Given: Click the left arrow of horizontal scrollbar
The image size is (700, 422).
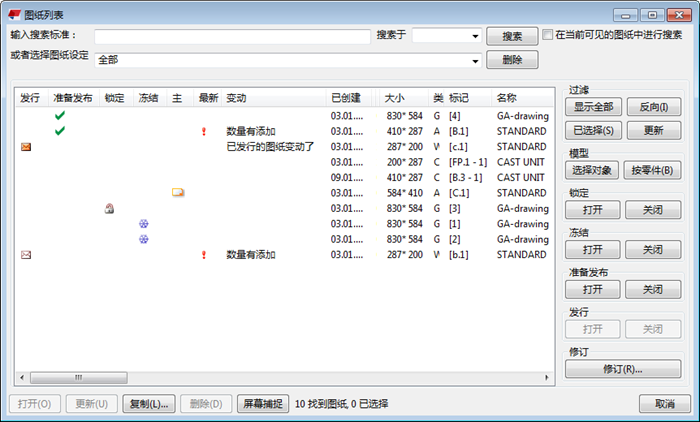Looking at the screenshot, I should click(x=22, y=378).
